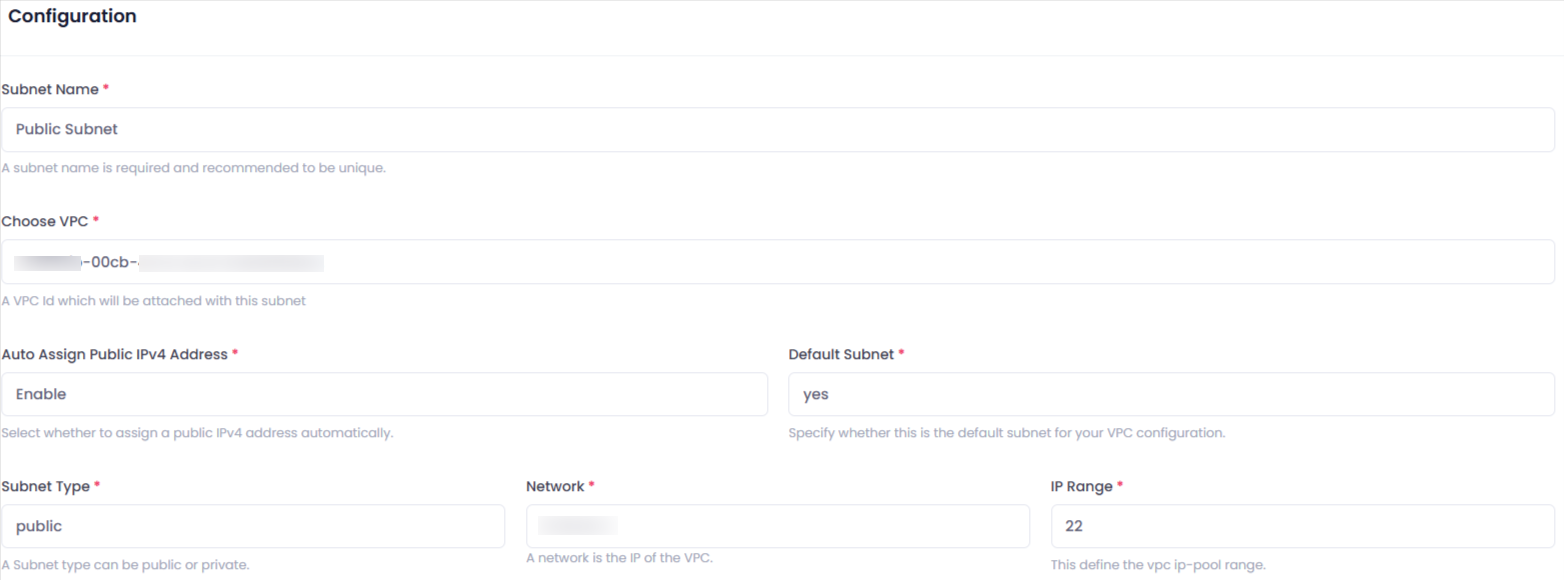The height and width of the screenshot is (580, 1564).
Task: Click the hint about the attached VPC Id
Action: pos(153,300)
